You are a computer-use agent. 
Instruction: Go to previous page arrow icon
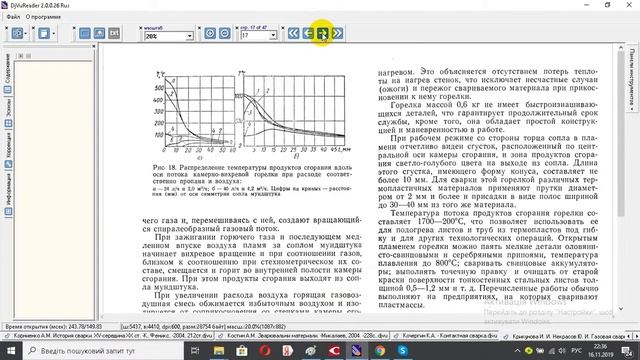click(308, 33)
